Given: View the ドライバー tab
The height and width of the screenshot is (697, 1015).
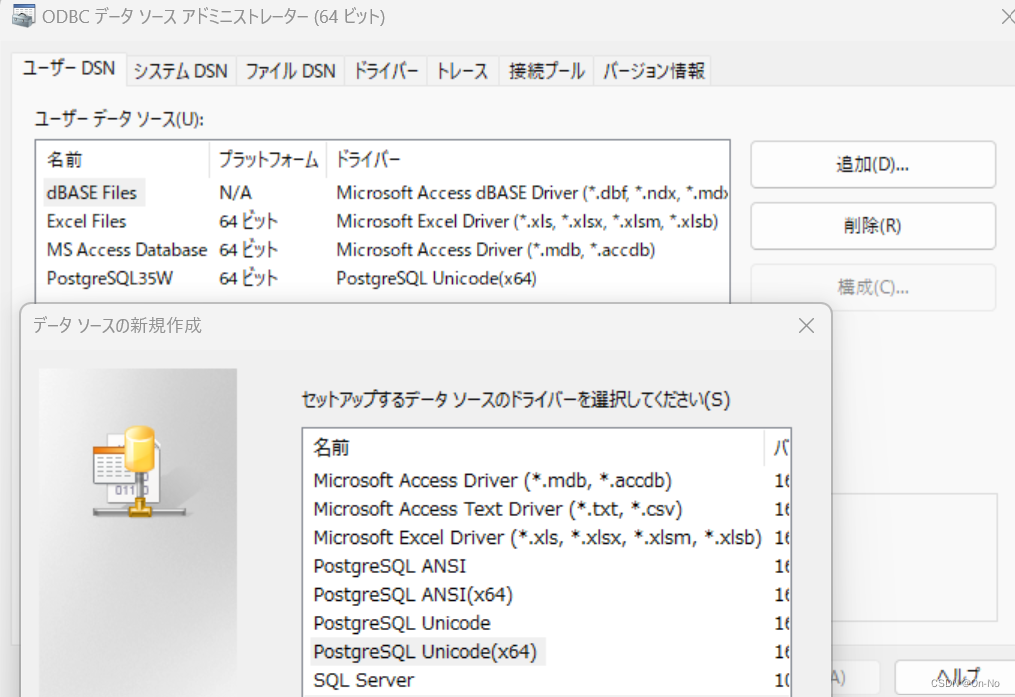Looking at the screenshot, I should click(x=385, y=70).
